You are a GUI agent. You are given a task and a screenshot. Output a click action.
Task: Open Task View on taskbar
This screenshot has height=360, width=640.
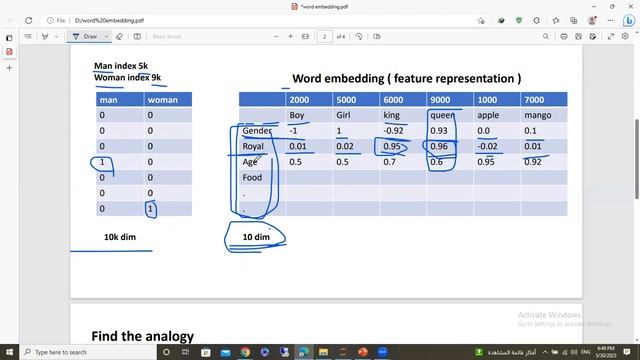pyautogui.click(x=185, y=352)
